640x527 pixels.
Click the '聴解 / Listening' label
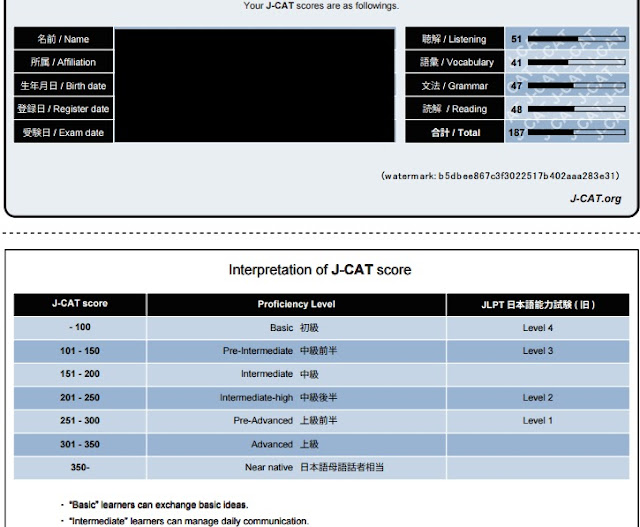pos(454,39)
